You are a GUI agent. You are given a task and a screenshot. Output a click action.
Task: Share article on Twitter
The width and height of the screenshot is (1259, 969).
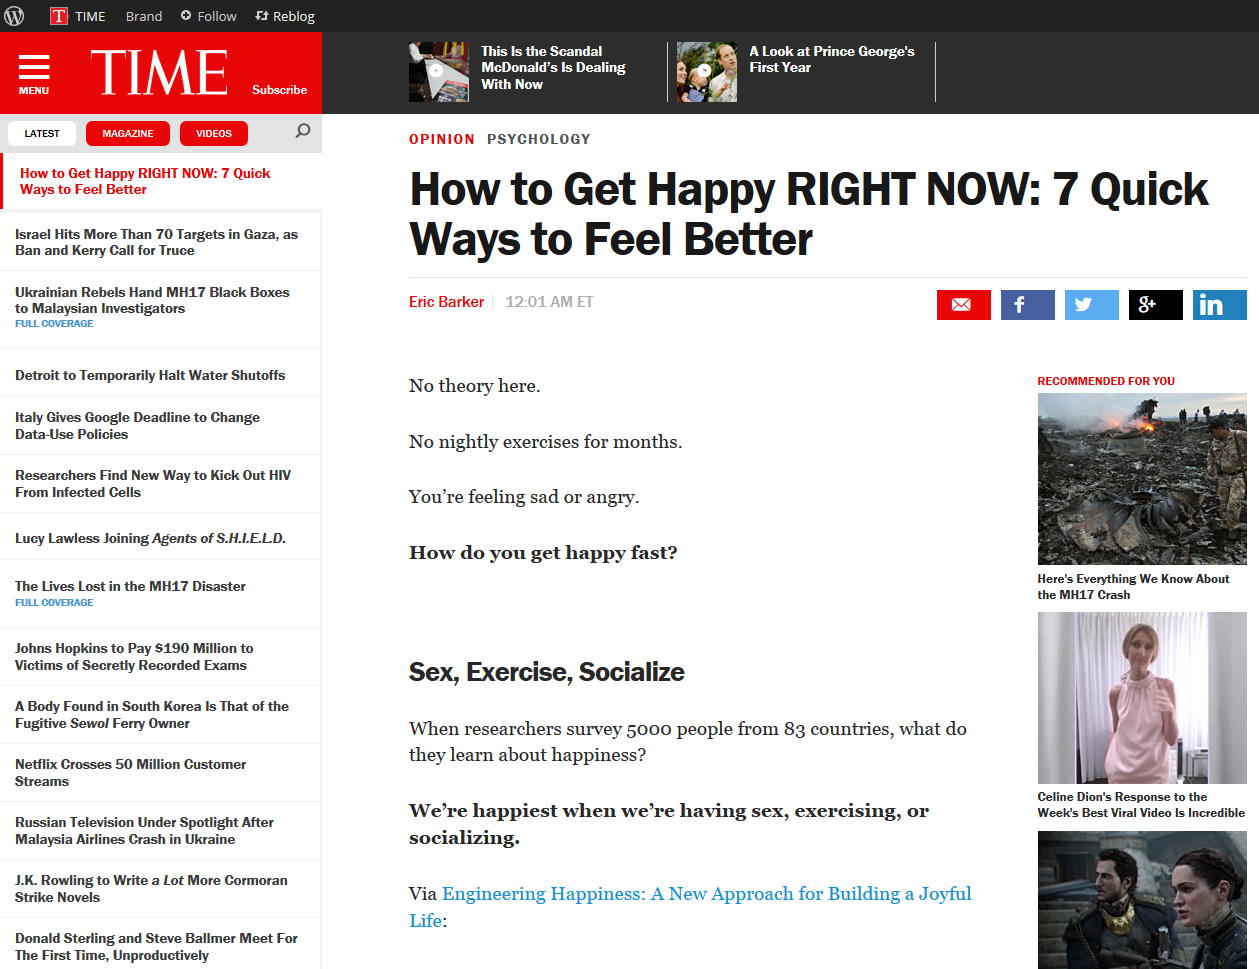(1091, 305)
